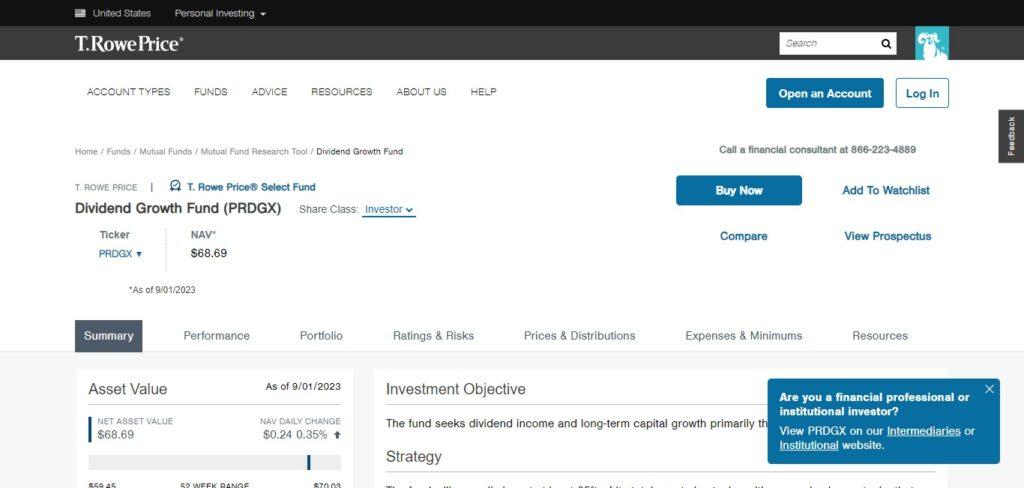This screenshot has width=1024, height=488.
Task: Go to Funds breadcrumb
Action: [x=118, y=152]
